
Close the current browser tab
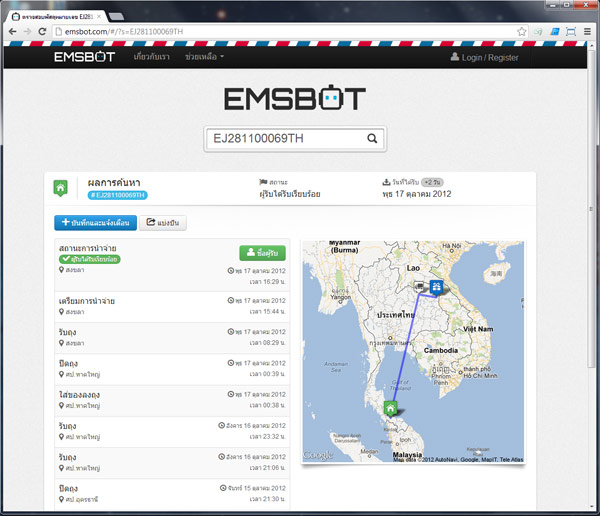(x=99, y=16)
